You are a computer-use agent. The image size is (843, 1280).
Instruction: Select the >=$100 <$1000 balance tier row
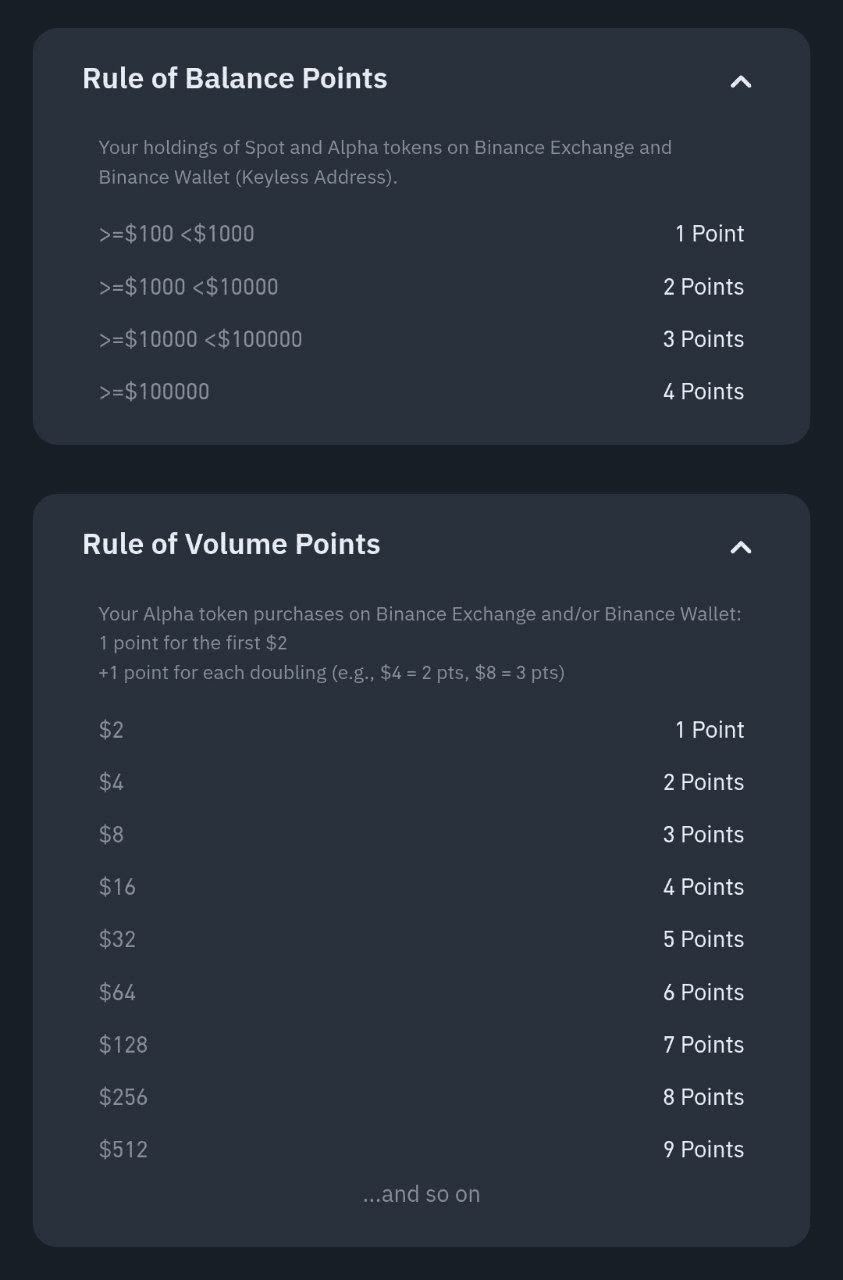click(177, 234)
